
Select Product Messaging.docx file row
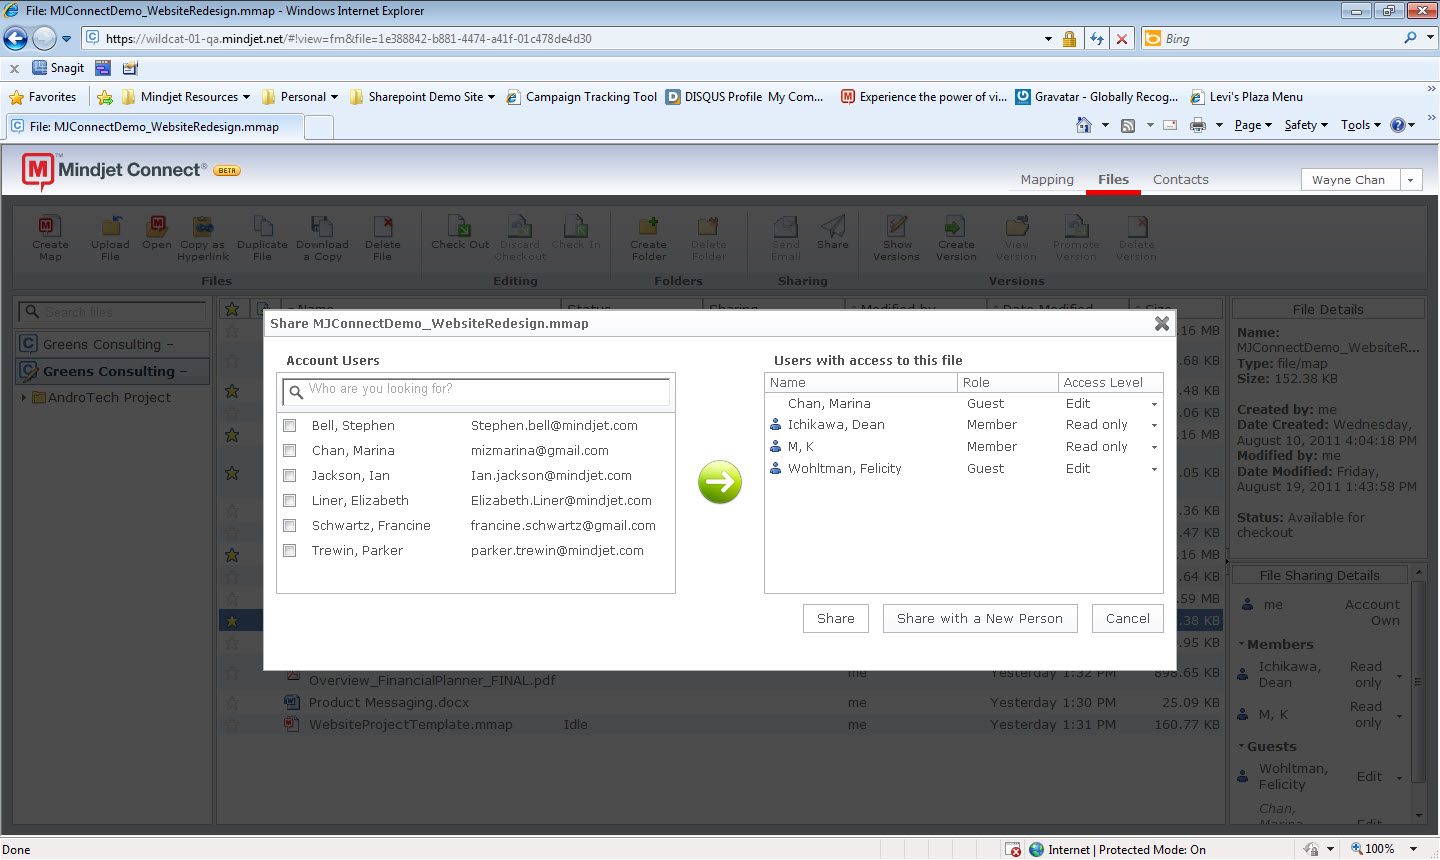point(720,703)
